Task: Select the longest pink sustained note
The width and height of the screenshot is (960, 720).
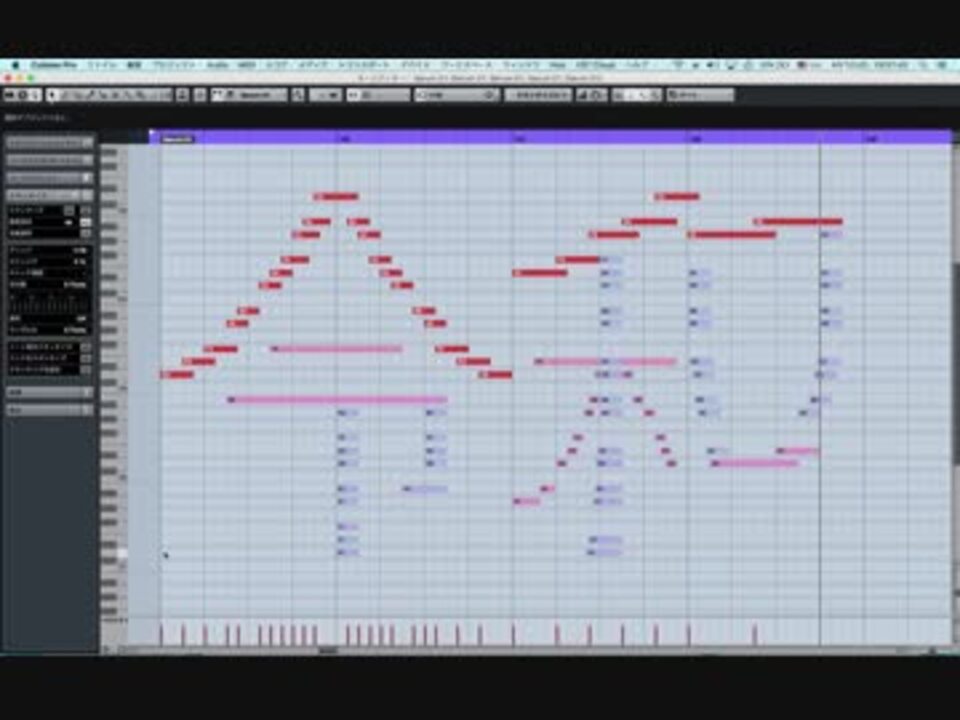Action: [337, 400]
